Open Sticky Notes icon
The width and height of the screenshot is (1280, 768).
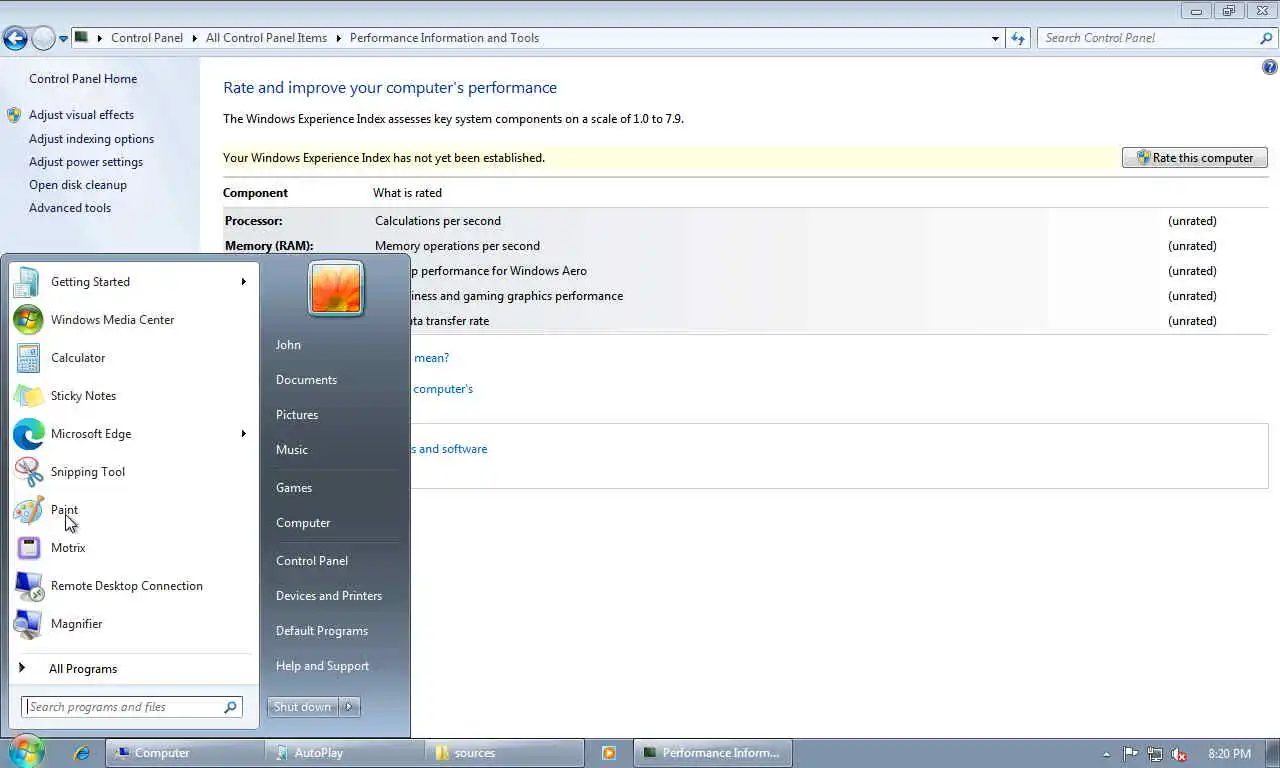[x=28, y=396]
